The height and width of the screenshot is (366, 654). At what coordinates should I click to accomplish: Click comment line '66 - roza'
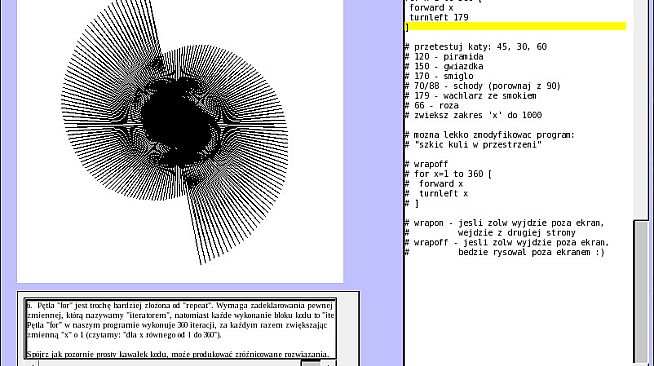click(x=432, y=105)
